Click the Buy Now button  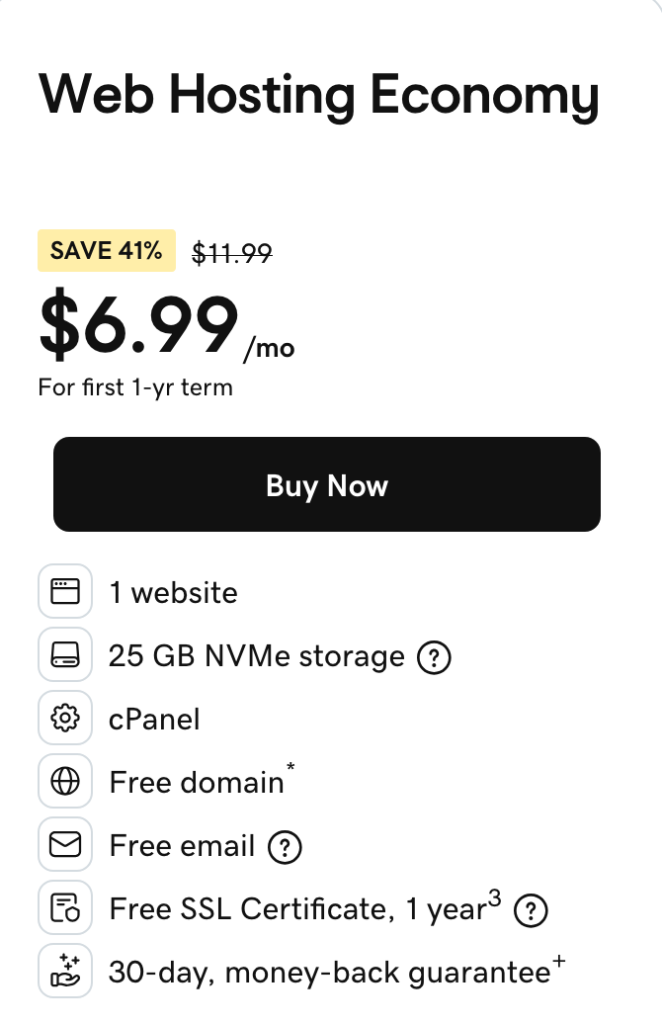(326, 484)
